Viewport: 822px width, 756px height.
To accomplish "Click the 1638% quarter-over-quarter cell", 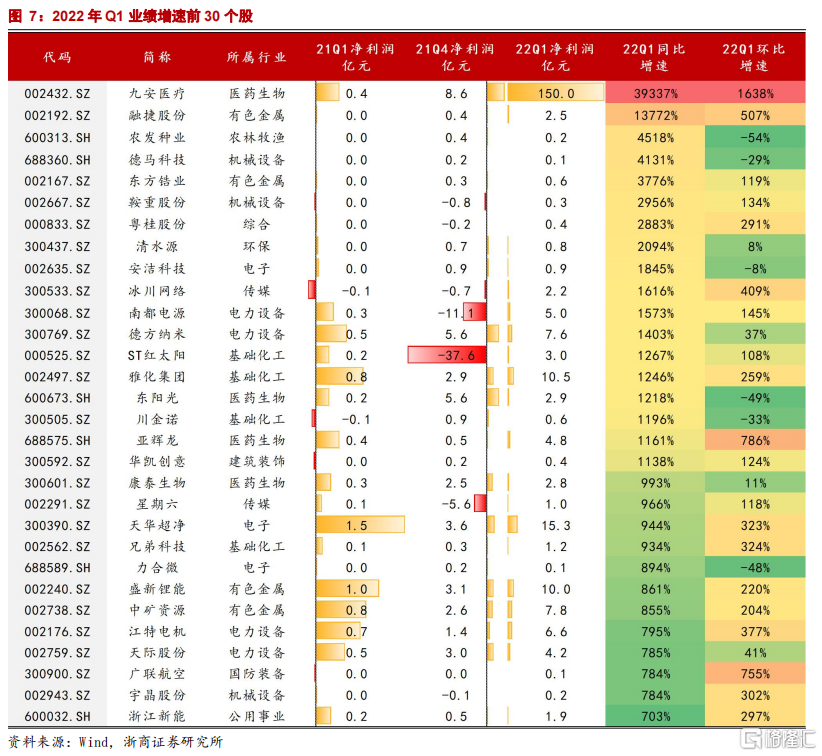I will point(755,94).
